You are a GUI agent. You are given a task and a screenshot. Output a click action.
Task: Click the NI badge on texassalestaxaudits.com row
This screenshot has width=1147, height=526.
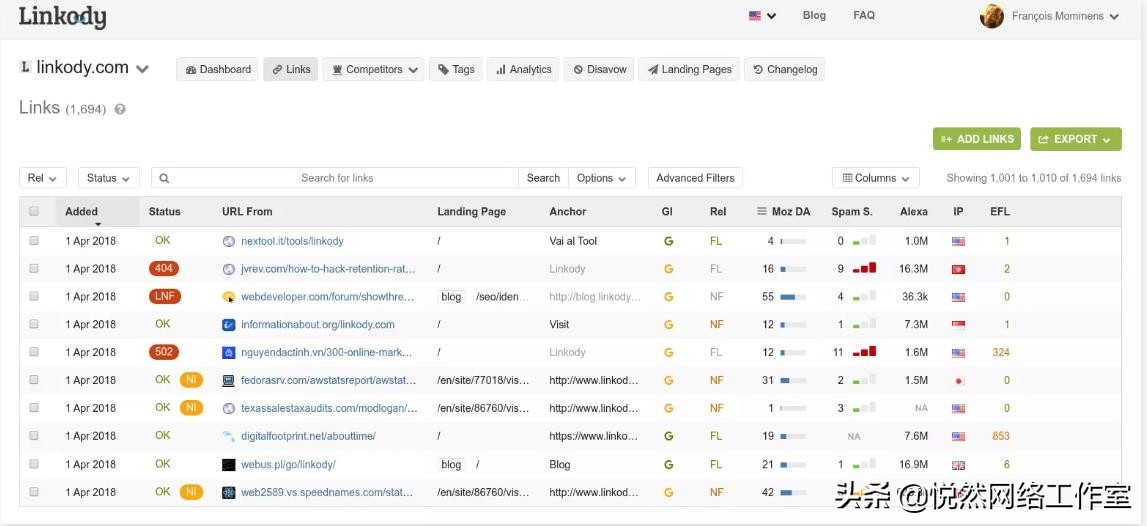click(x=191, y=407)
